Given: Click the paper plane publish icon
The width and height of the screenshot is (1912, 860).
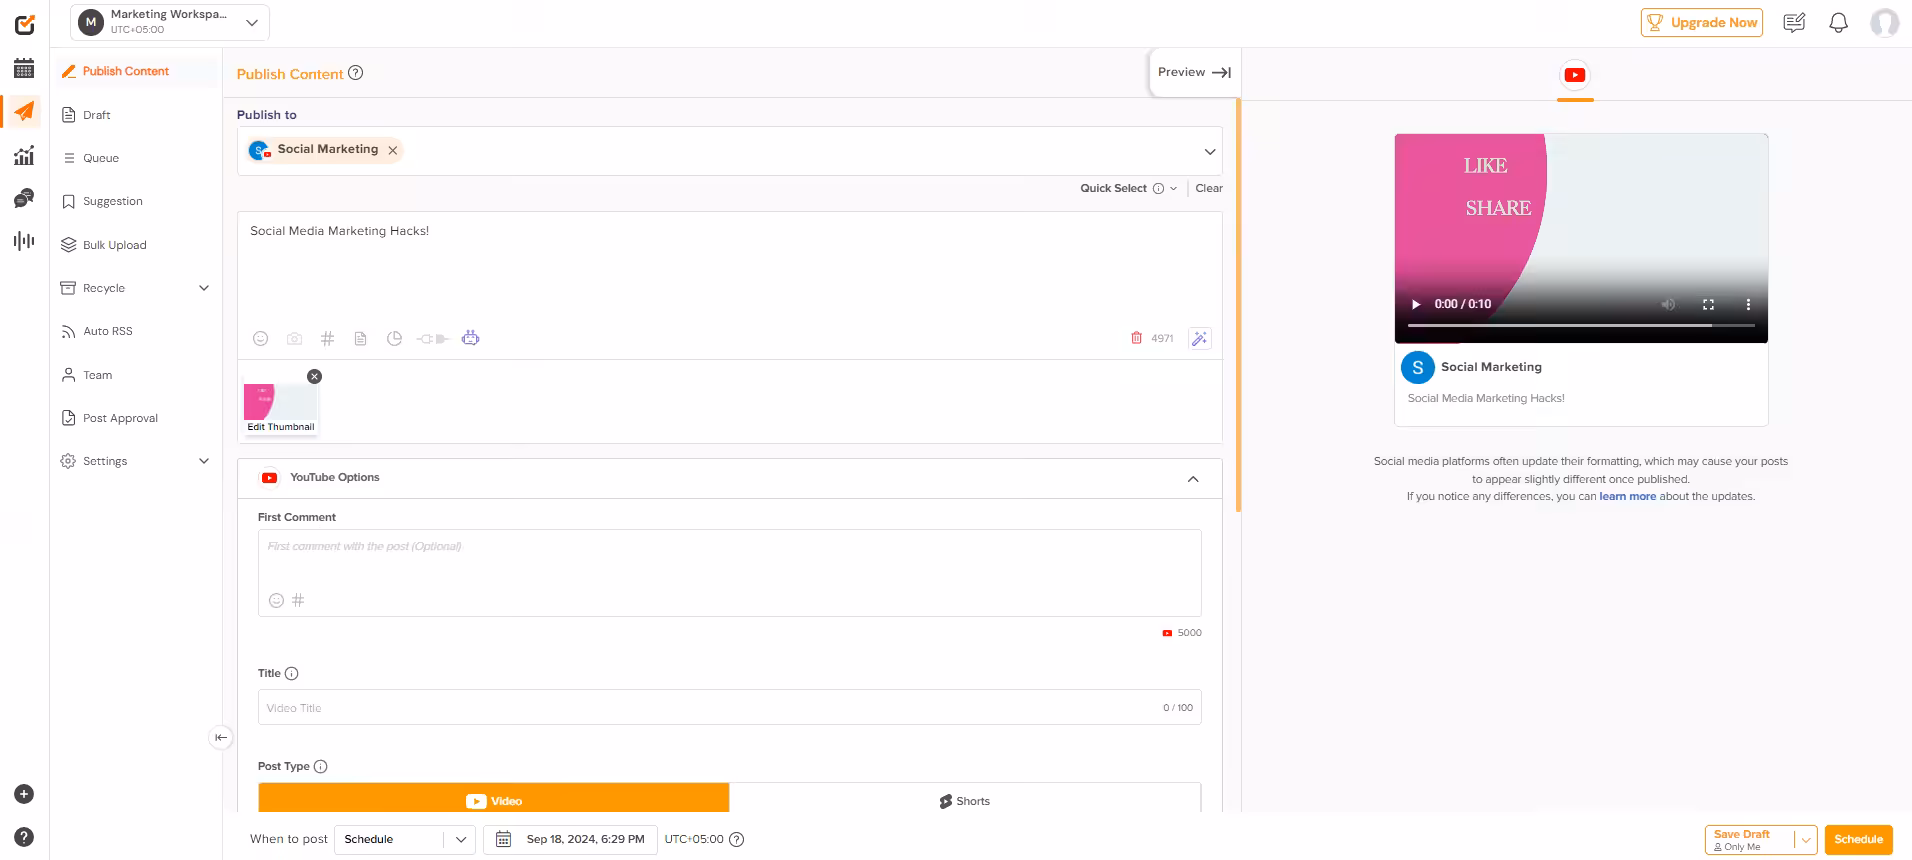Looking at the screenshot, I should click(x=24, y=111).
